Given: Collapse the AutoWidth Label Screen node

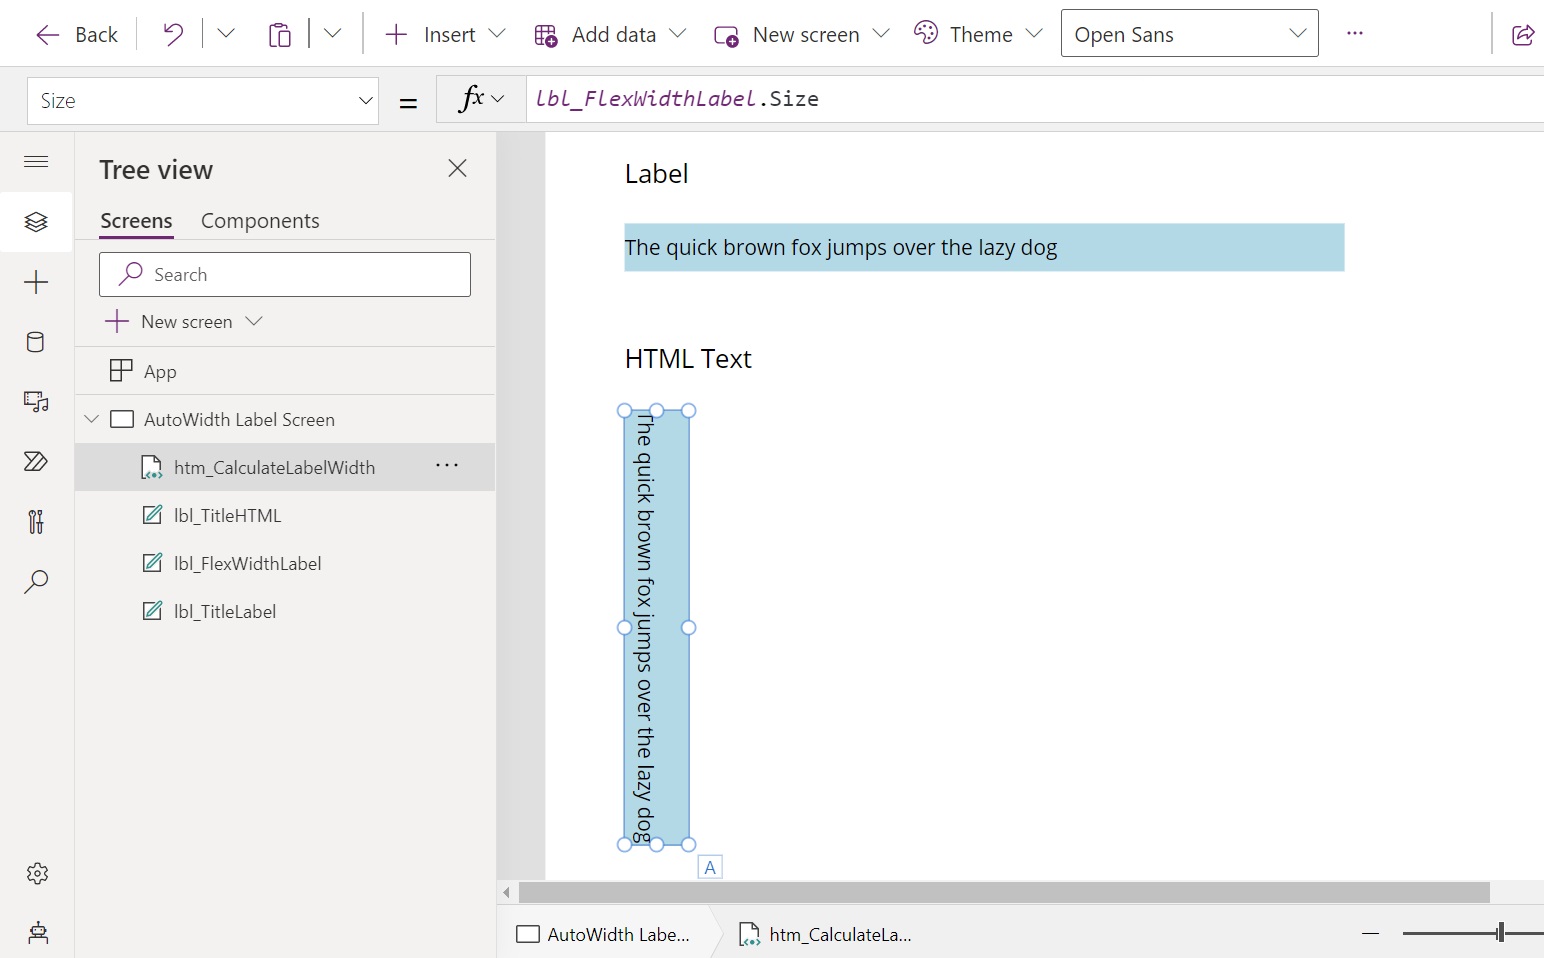Looking at the screenshot, I should point(91,419).
